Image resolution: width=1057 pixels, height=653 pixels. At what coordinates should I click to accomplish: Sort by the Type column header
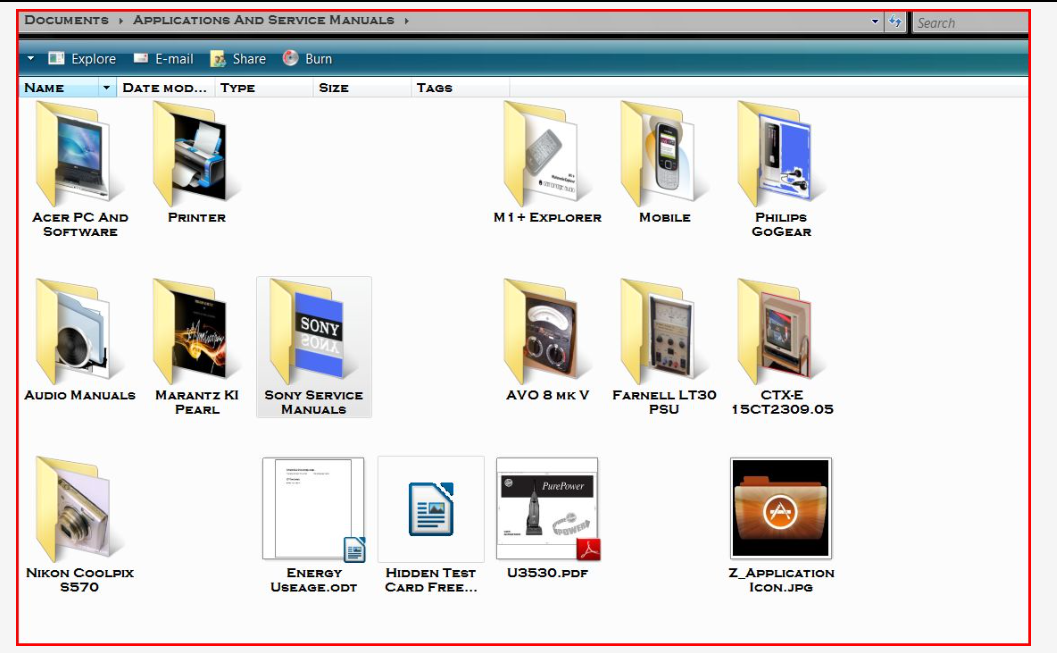[264, 88]
